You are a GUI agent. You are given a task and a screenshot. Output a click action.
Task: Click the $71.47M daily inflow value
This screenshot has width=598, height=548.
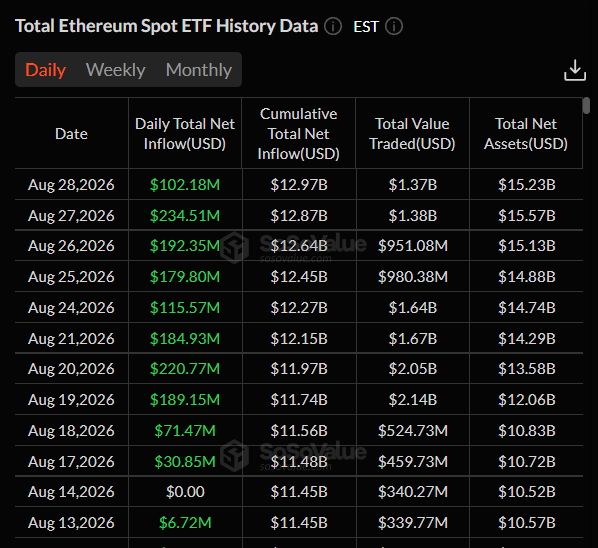click(185, 431)
